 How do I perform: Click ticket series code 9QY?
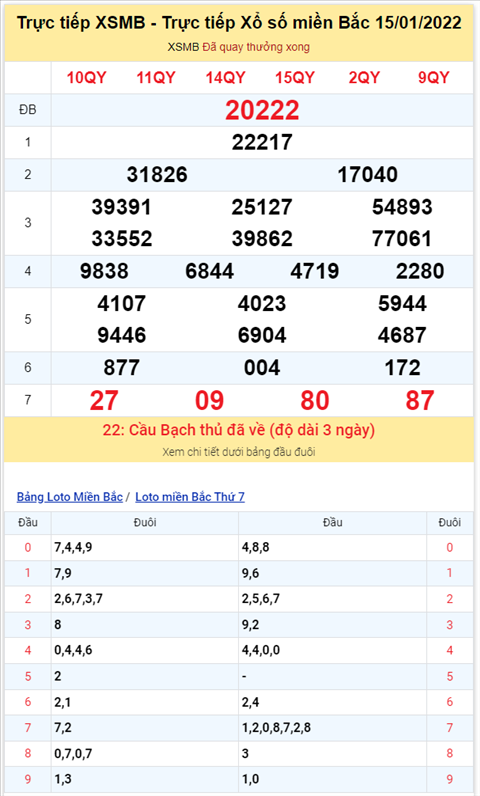tap(434, 78)
